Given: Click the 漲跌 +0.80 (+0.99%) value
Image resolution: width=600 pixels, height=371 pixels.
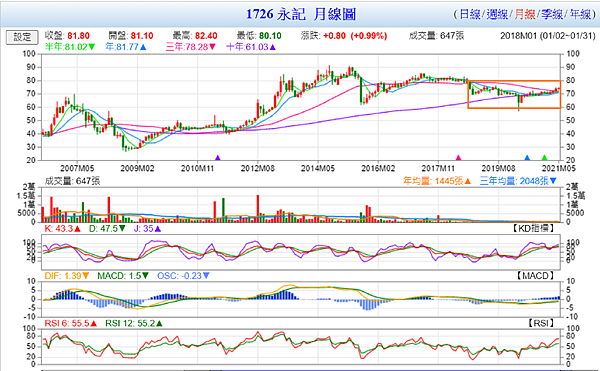Looking at the screenshot, I should coord(344,36).
